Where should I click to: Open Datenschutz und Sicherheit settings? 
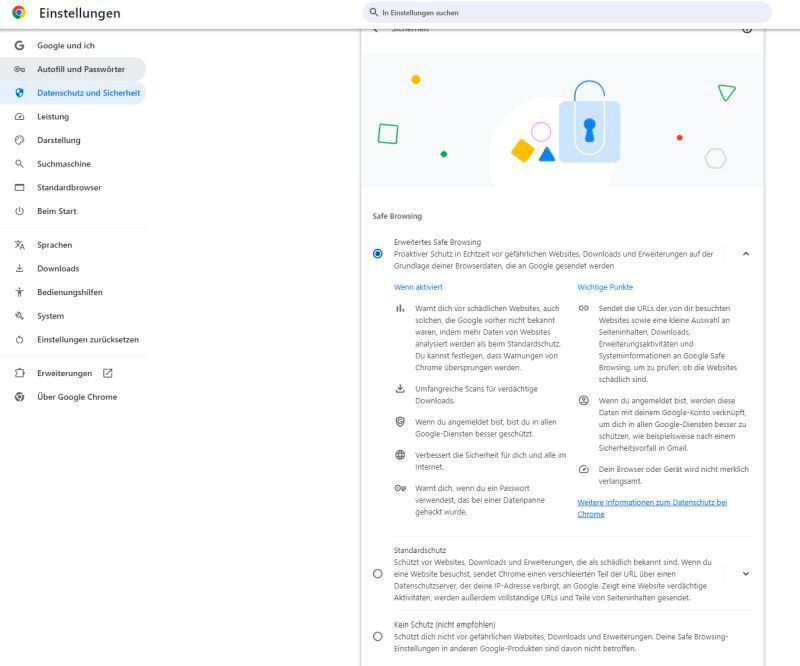[73, 93]
